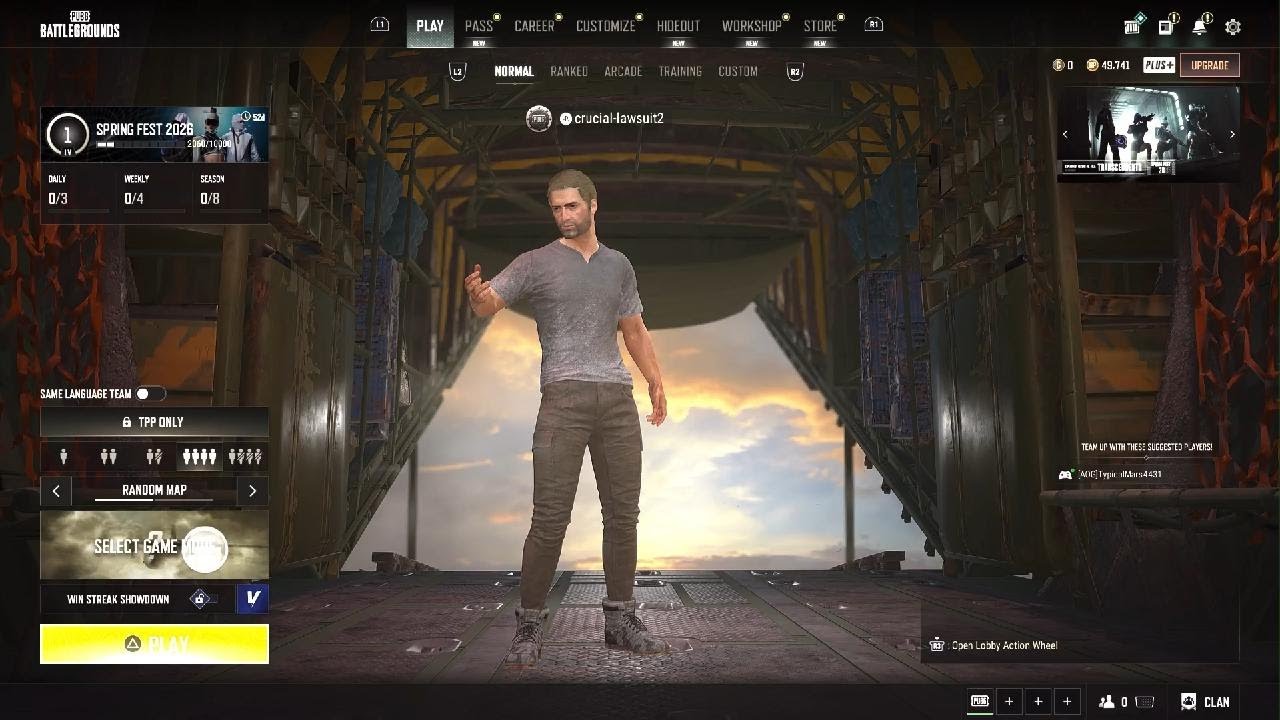Select solo single-player team size
Viewport: 1280px width, 720px height.
click(64, 457)
